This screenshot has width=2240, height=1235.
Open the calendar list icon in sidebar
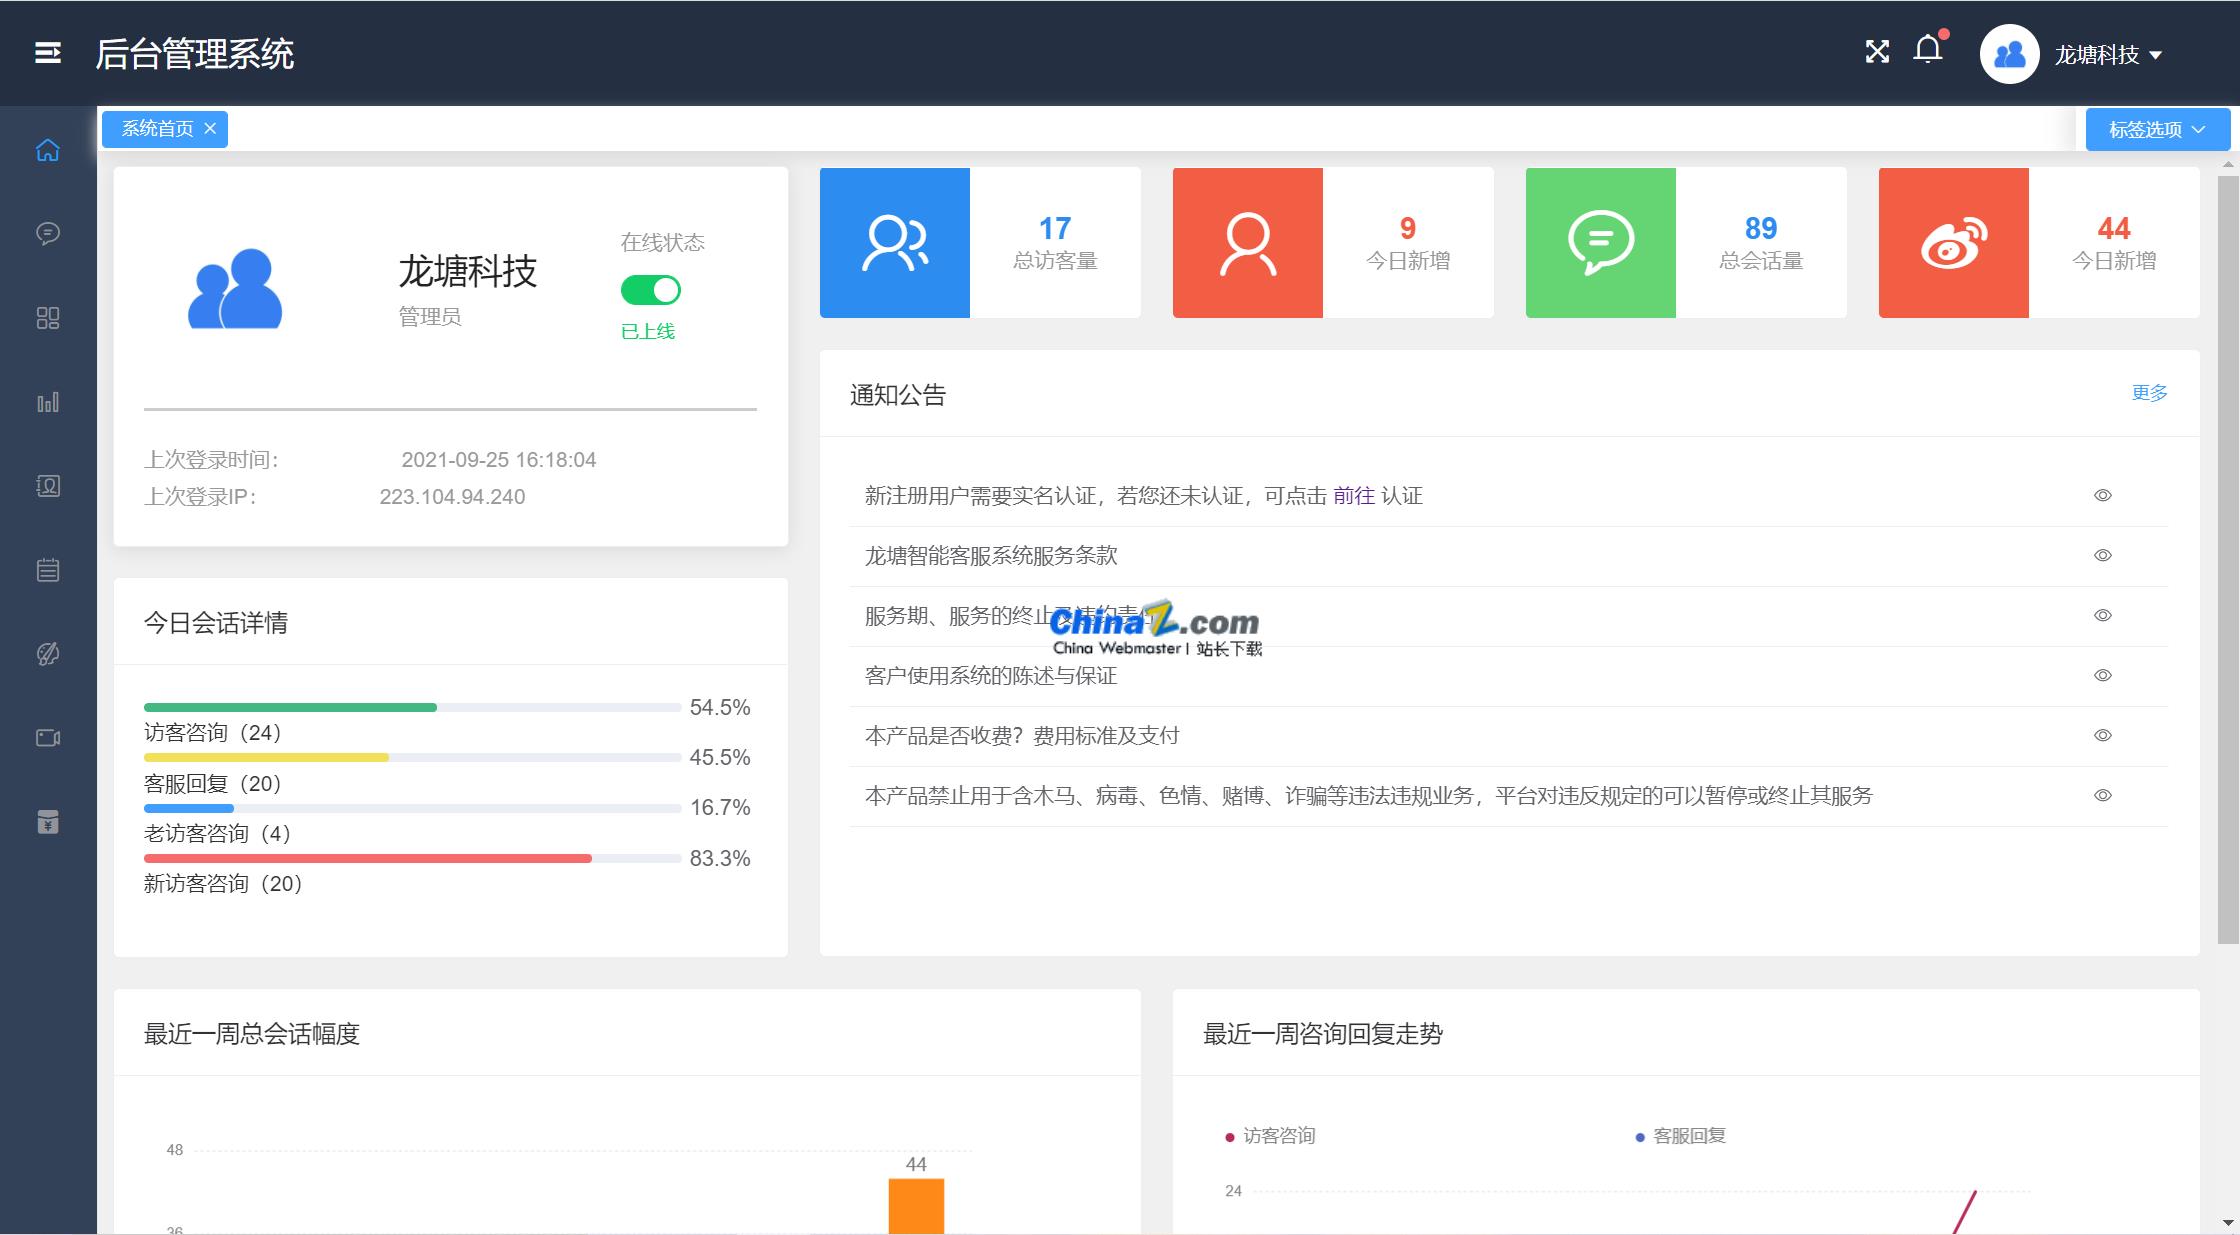[x=48, y=570]
